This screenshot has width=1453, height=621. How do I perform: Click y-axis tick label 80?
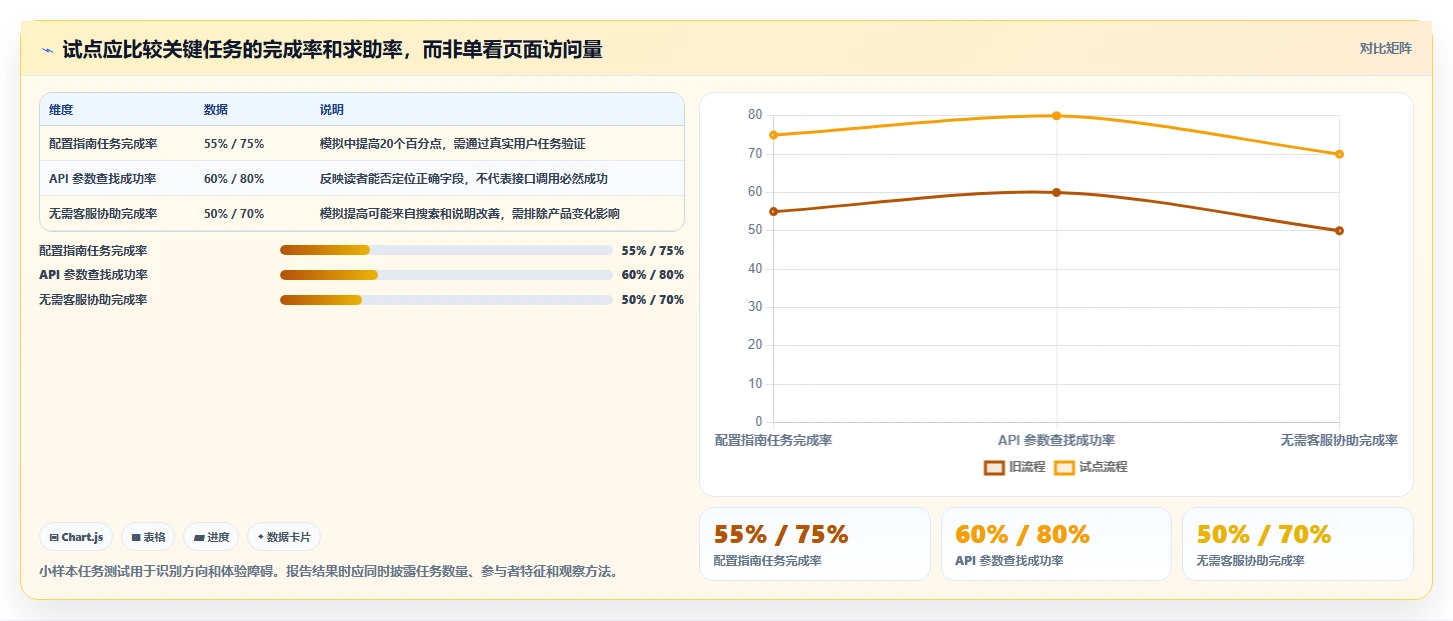(x=755, y=115)
